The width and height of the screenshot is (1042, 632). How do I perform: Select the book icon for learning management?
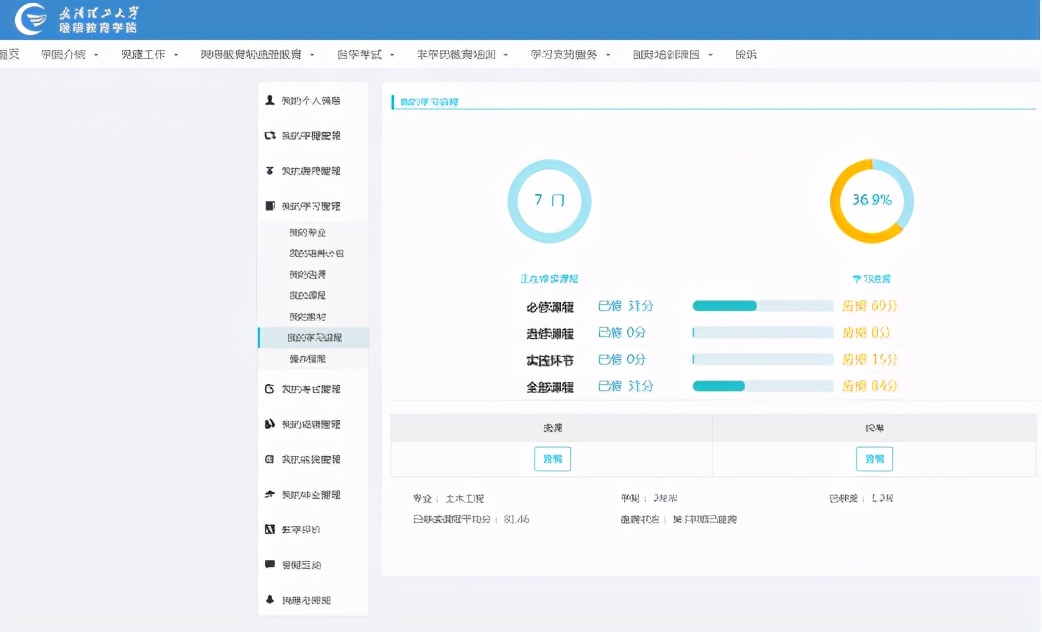click(x=268, y=206)
